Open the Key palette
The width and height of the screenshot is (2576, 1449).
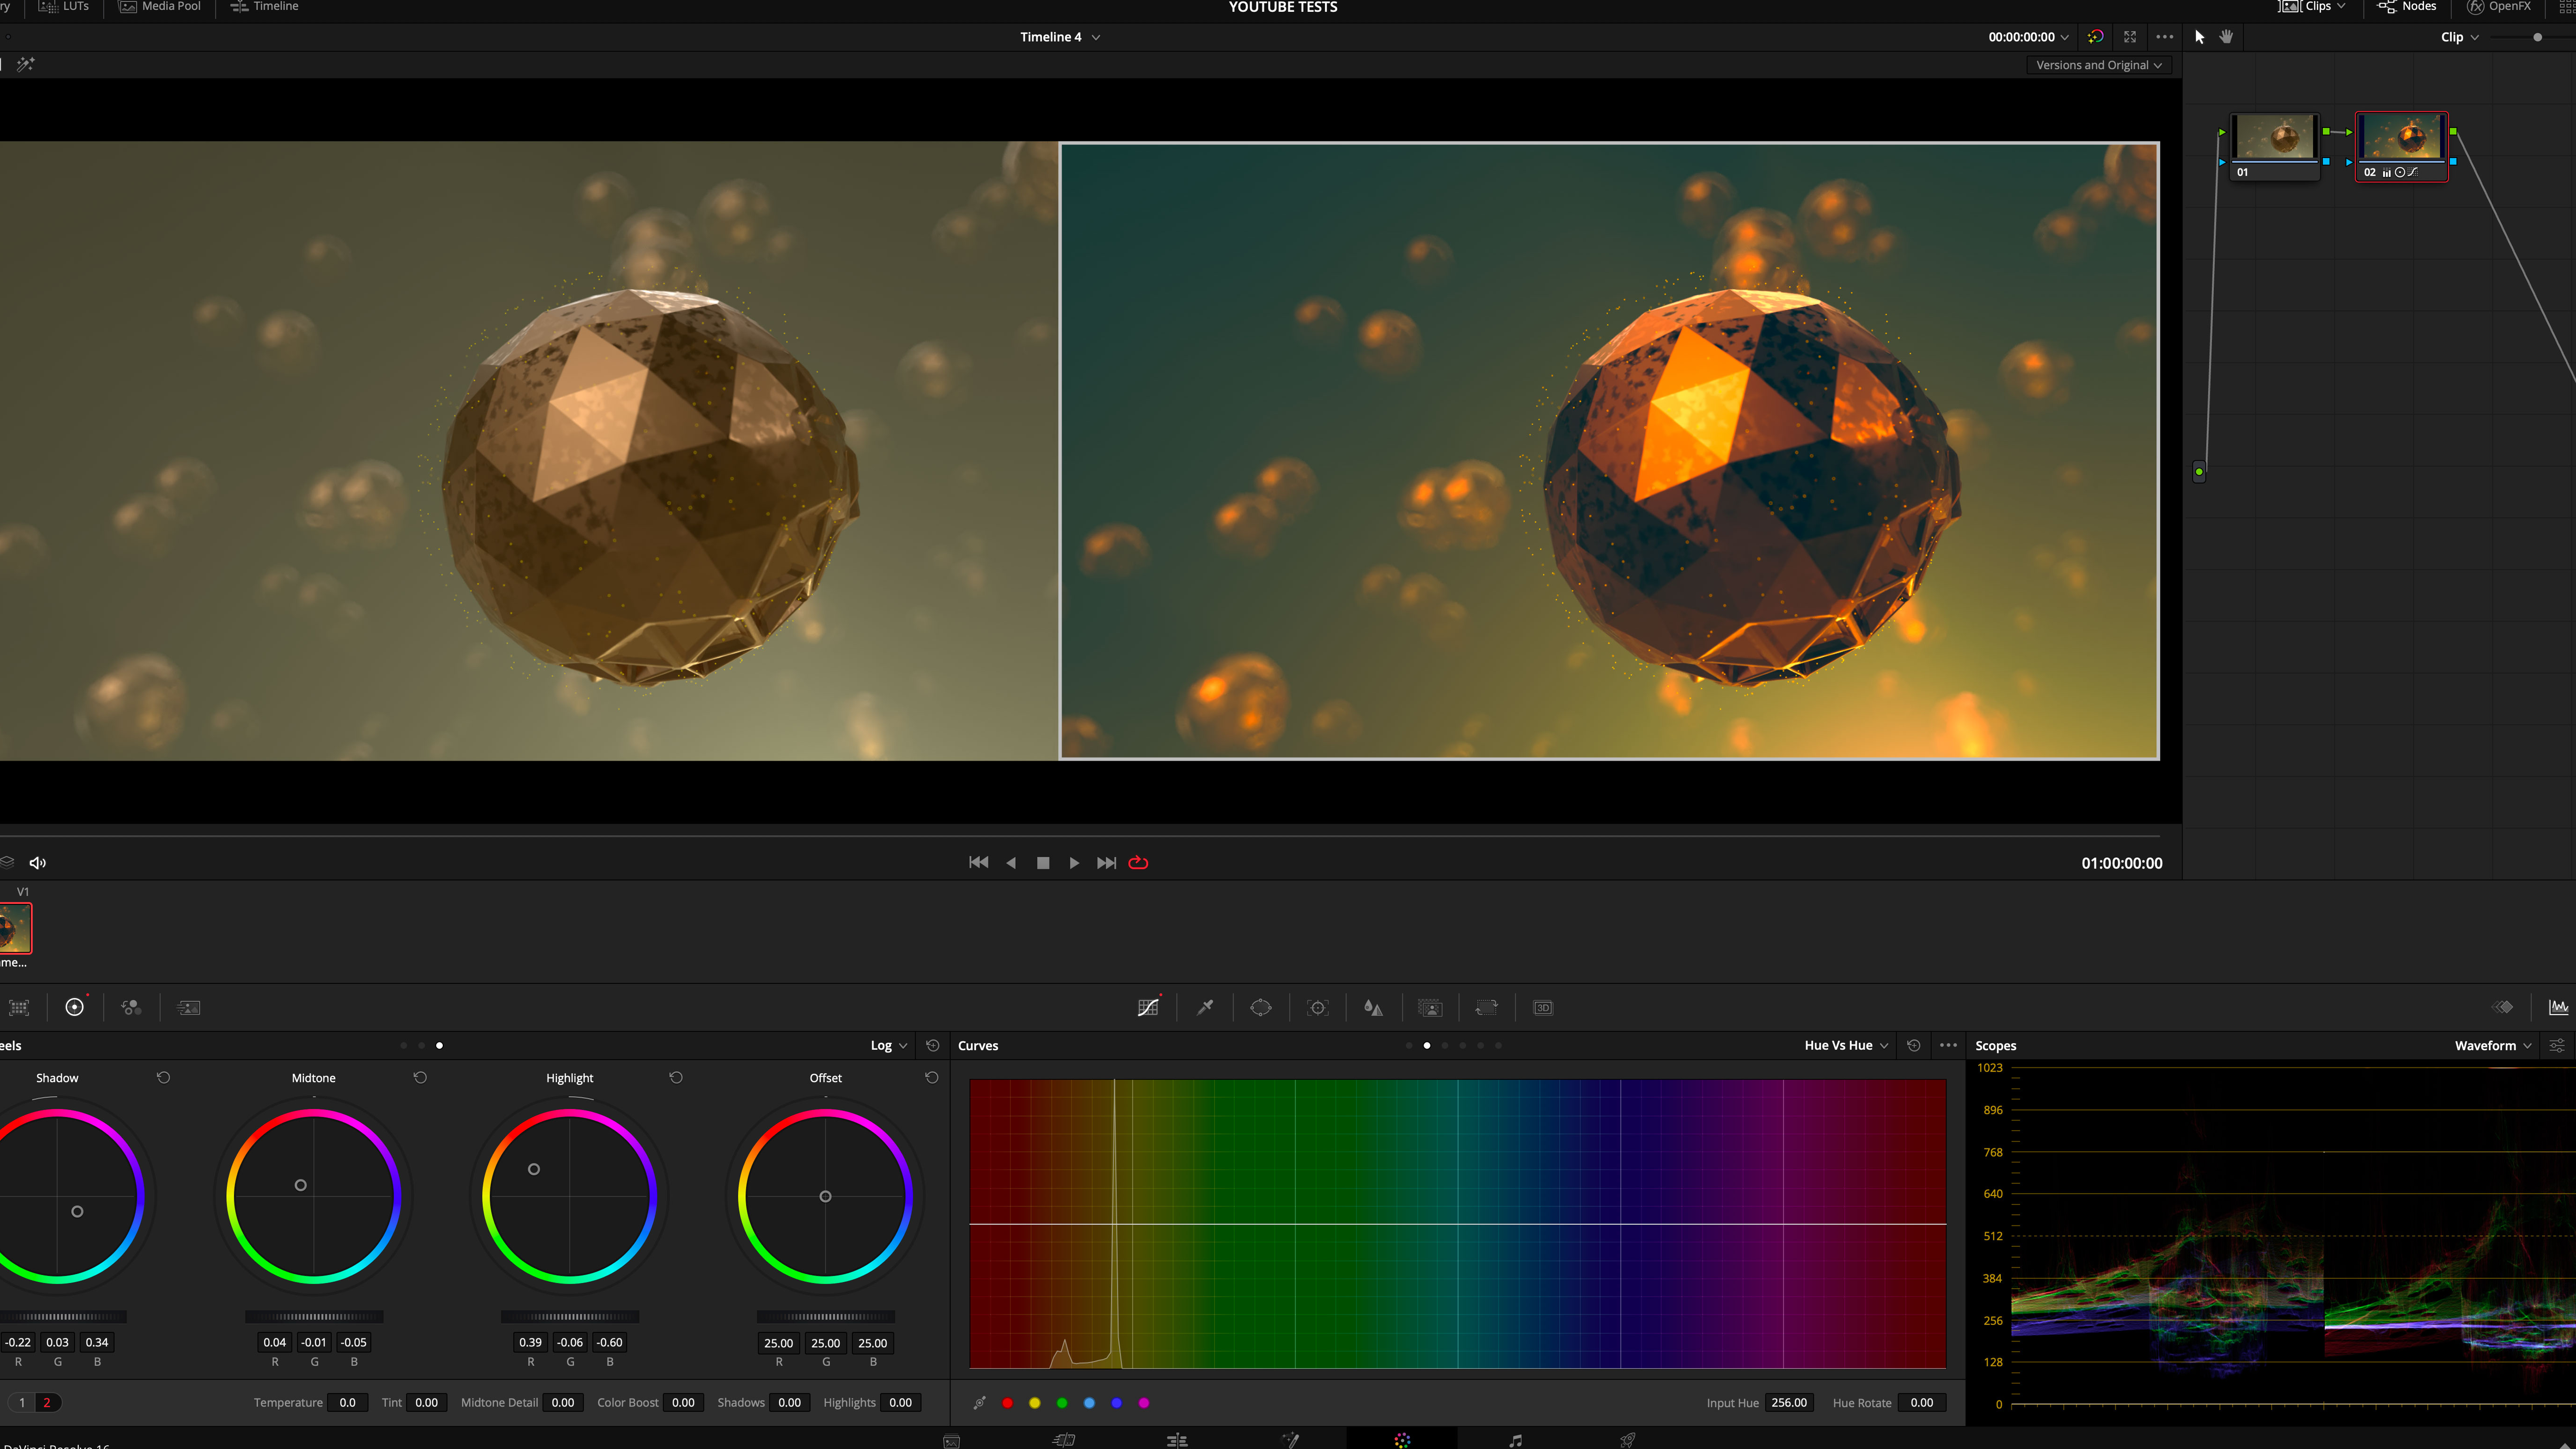(x=1430, y=1007)
